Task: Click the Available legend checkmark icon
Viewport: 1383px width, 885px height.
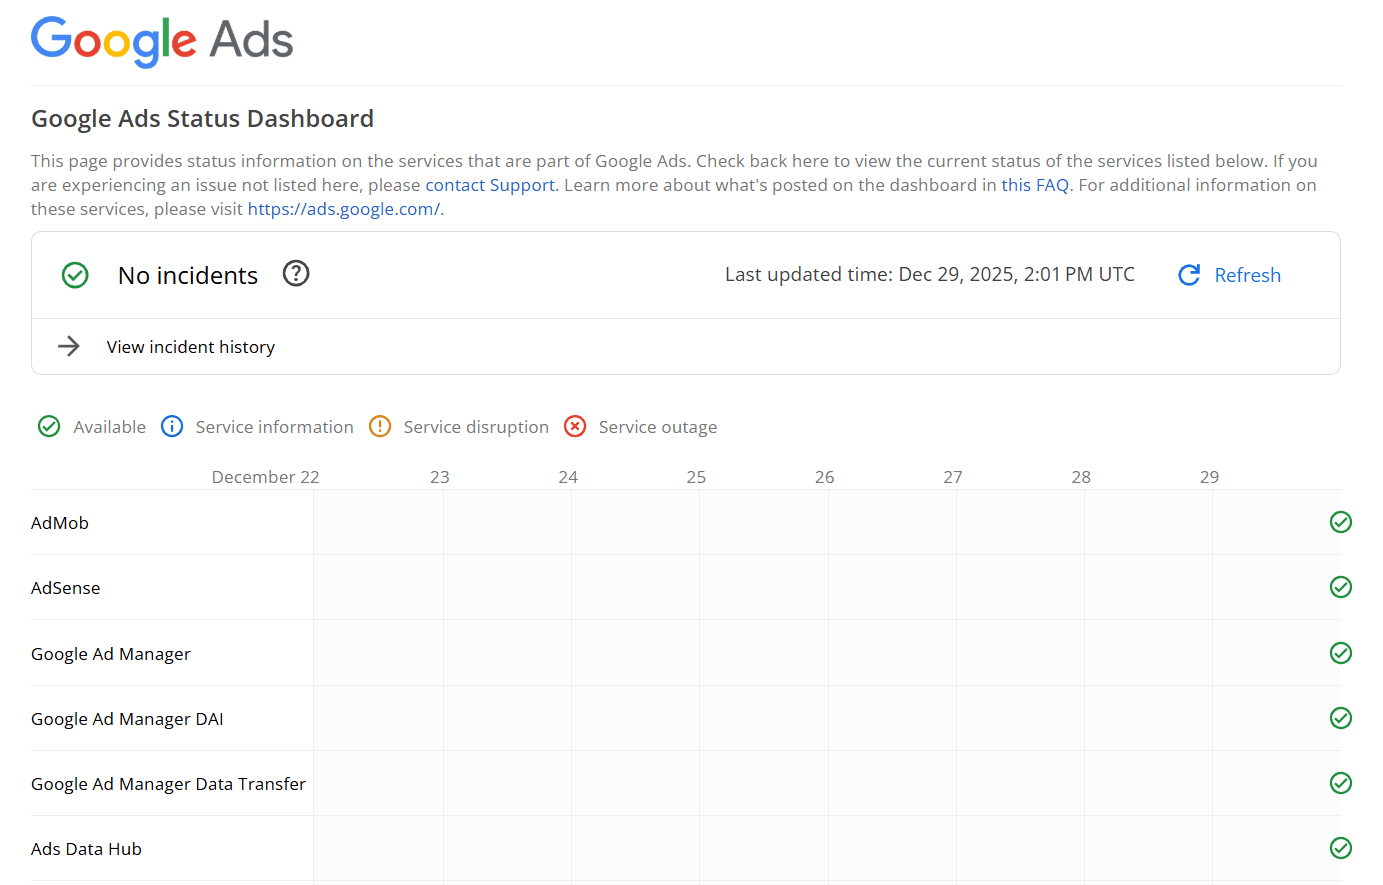Action: [x=49, y=426]
